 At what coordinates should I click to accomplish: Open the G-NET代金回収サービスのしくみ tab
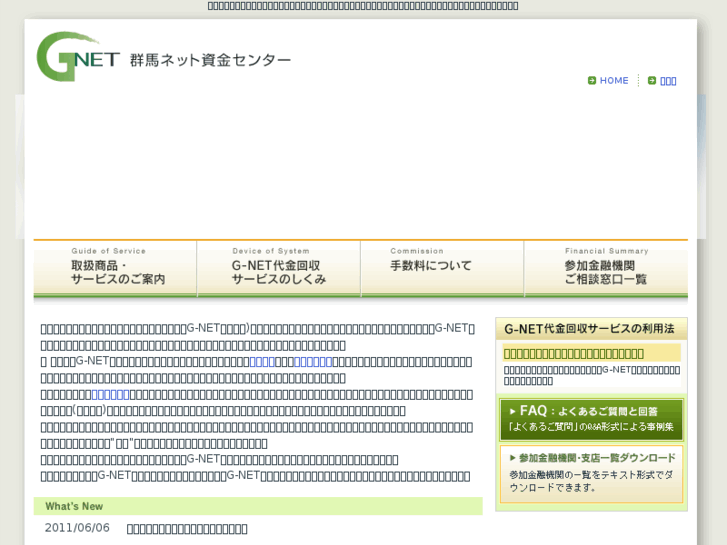point(279,269)
